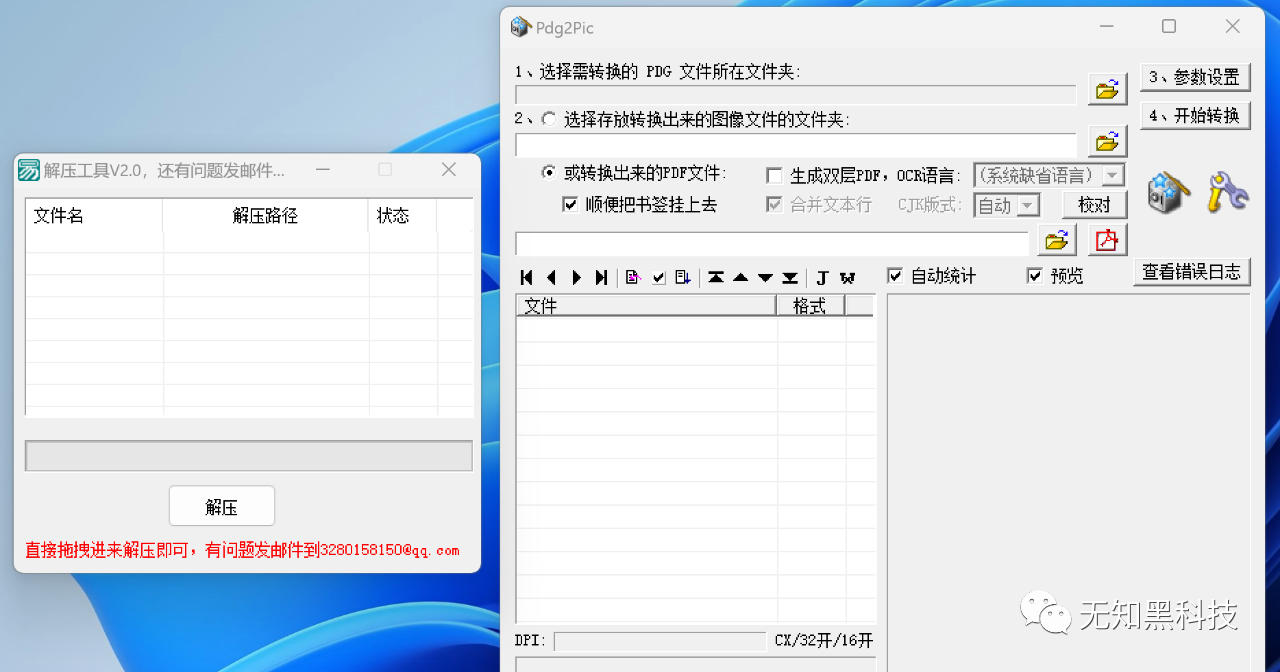Click red email hint text in unzip tool
1280x672 pixels.
tap(242, 550)
